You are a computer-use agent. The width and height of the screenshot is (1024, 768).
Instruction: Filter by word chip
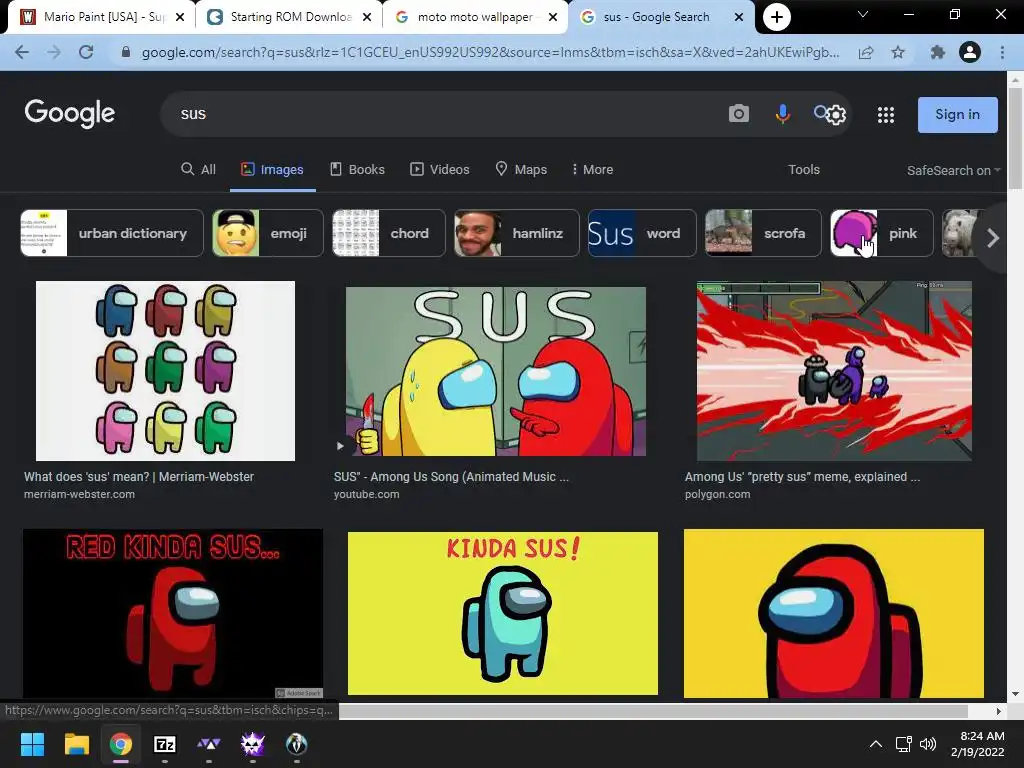coord(642,233)
